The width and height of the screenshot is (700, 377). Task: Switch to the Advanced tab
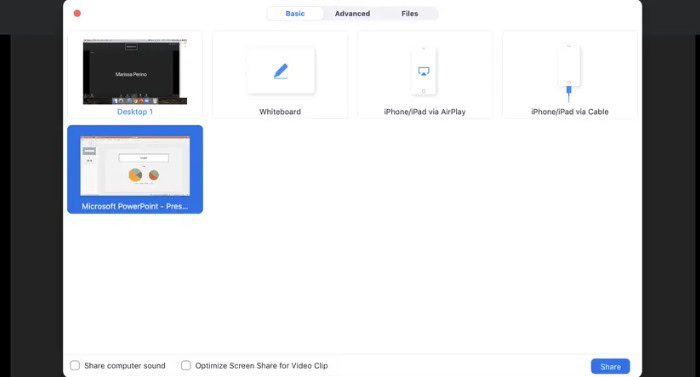point(352,13)
